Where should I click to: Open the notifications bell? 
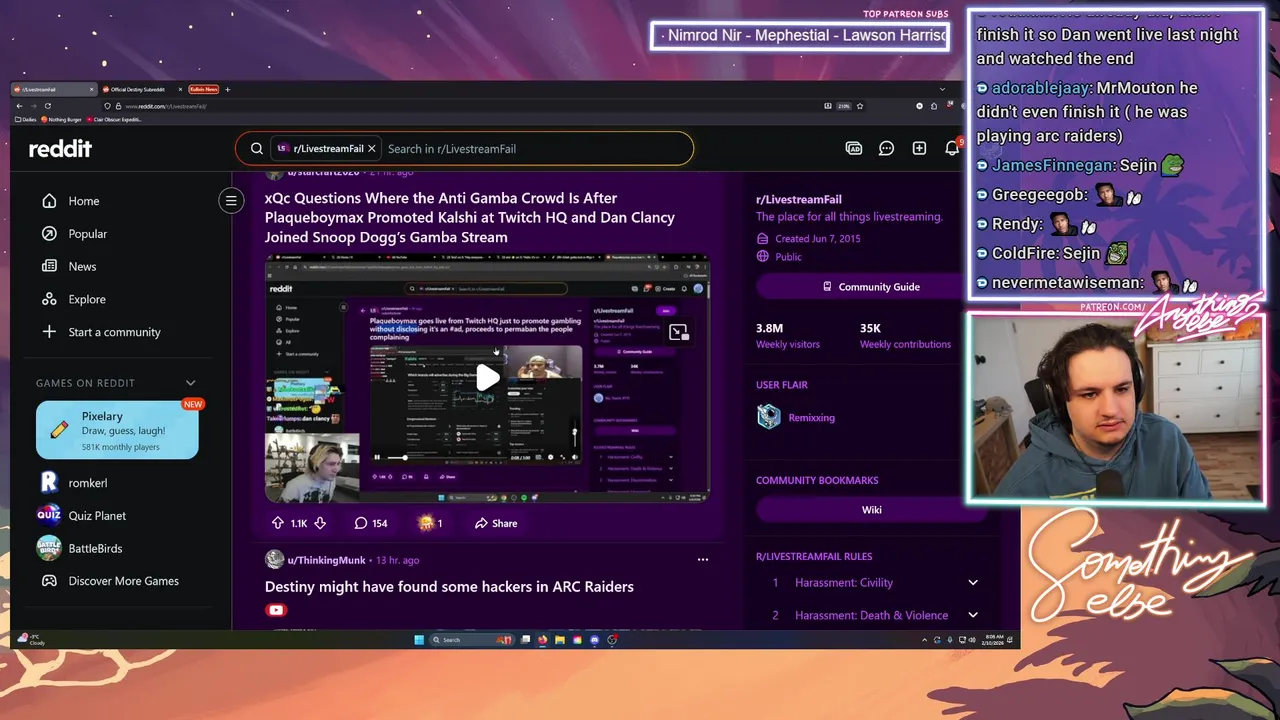[952, 148]
